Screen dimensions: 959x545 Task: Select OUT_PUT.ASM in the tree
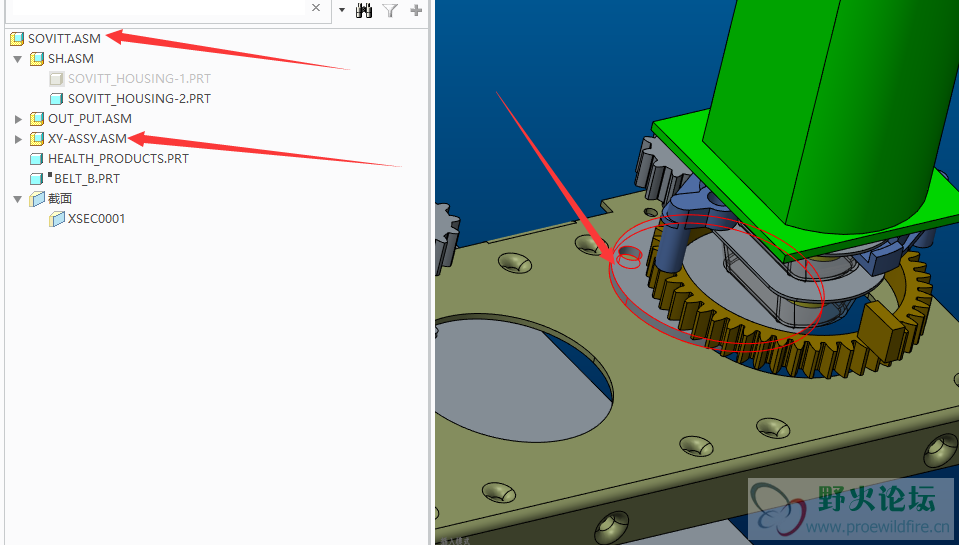(90, 119)
